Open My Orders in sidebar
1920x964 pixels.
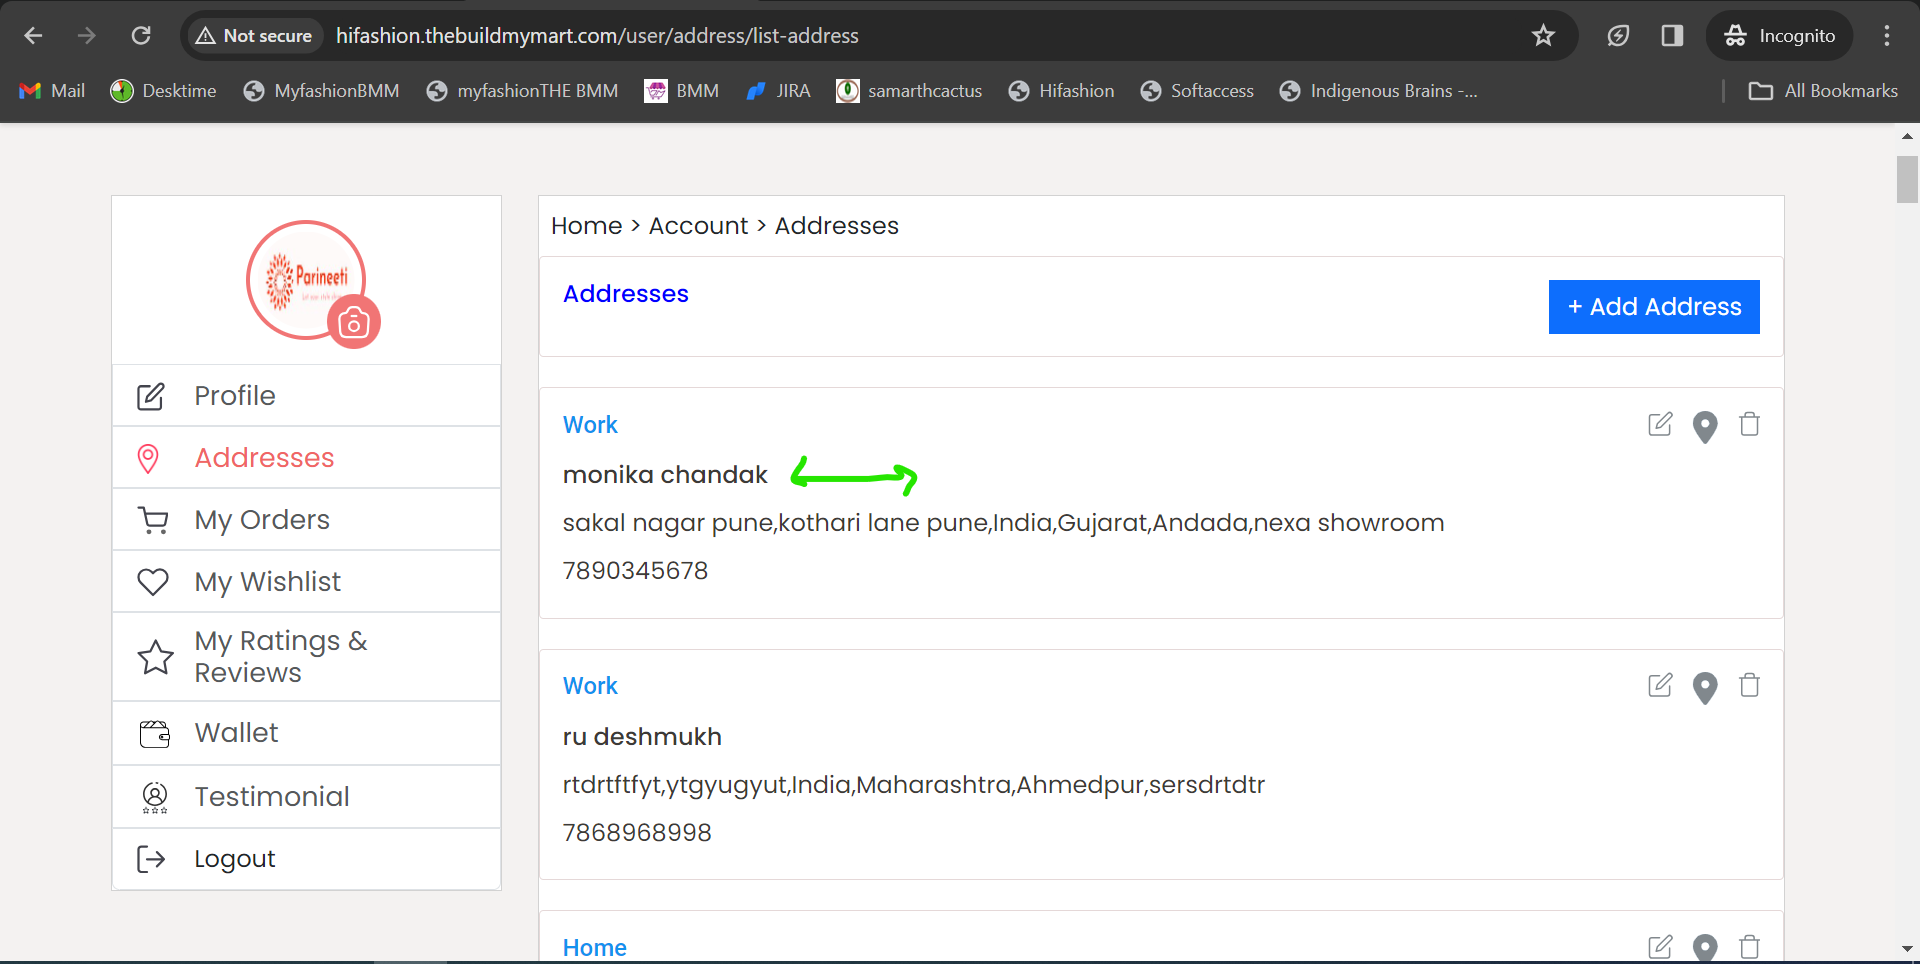click(x=306, y=520)
